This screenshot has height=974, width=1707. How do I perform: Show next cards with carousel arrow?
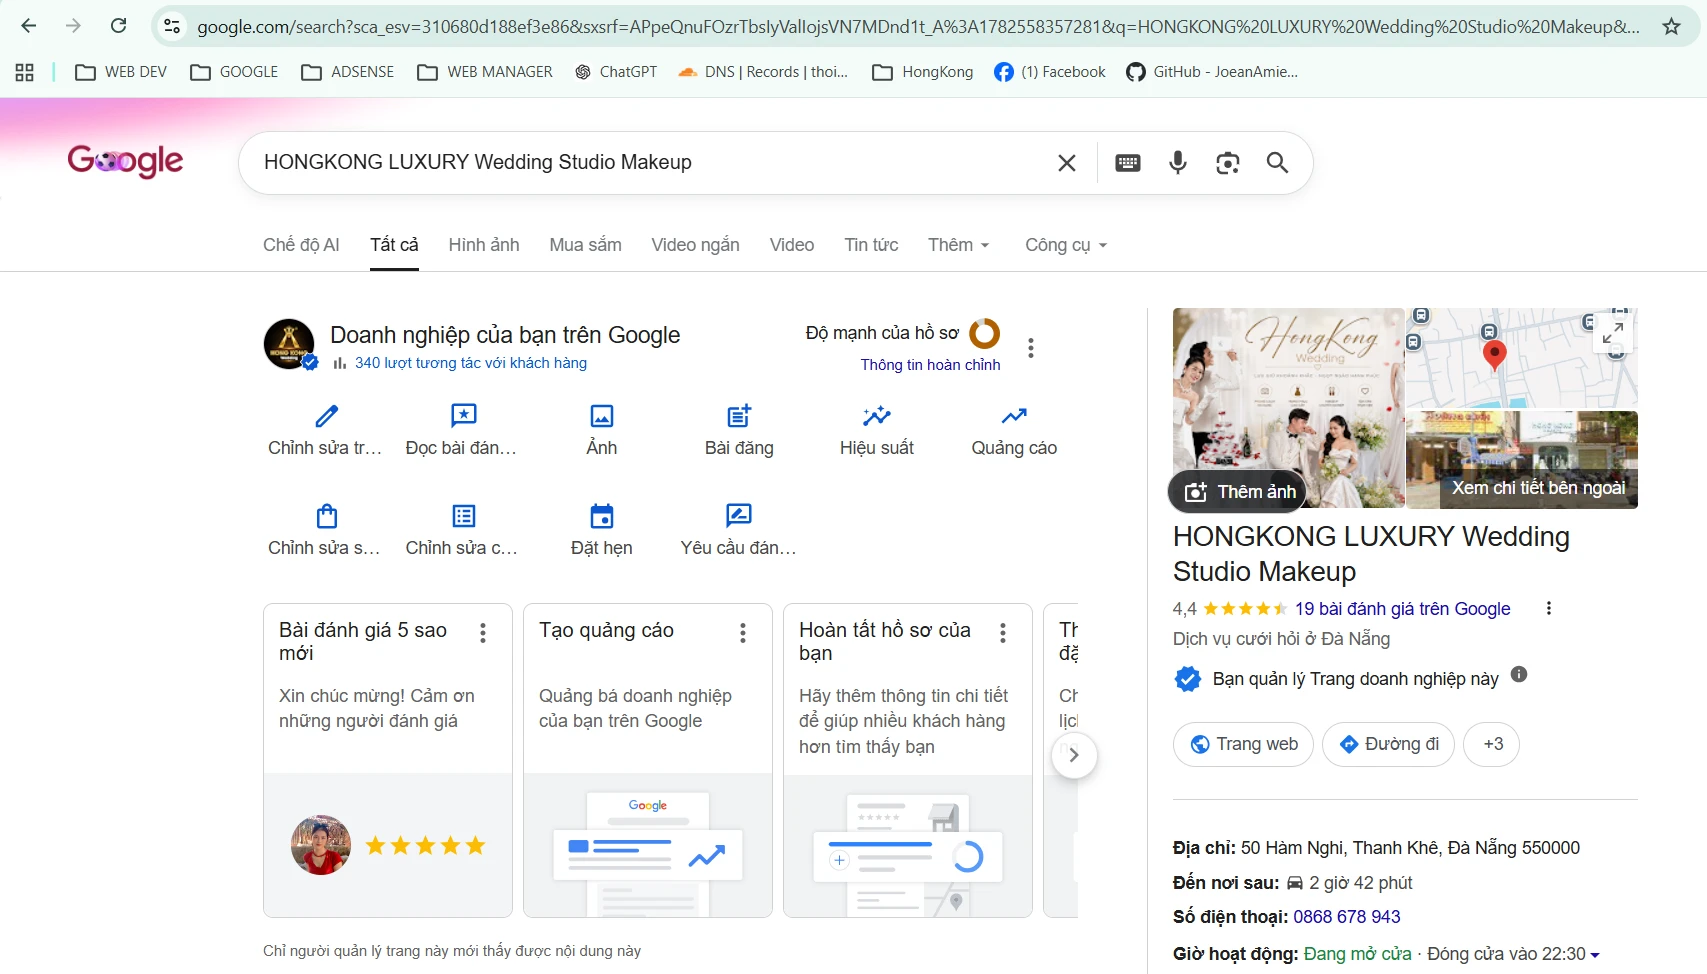(1074, 755)
